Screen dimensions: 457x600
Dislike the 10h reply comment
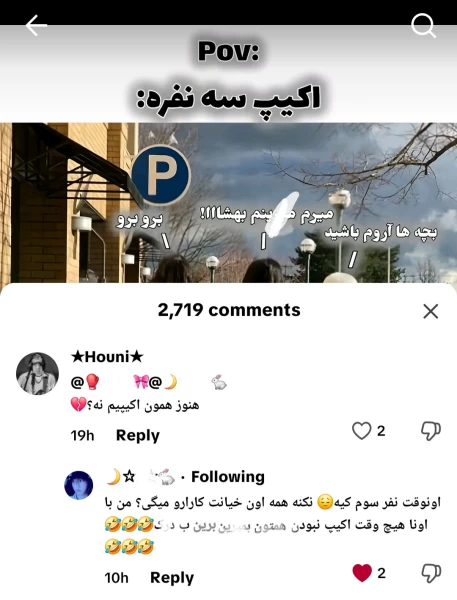coord(431,573)
